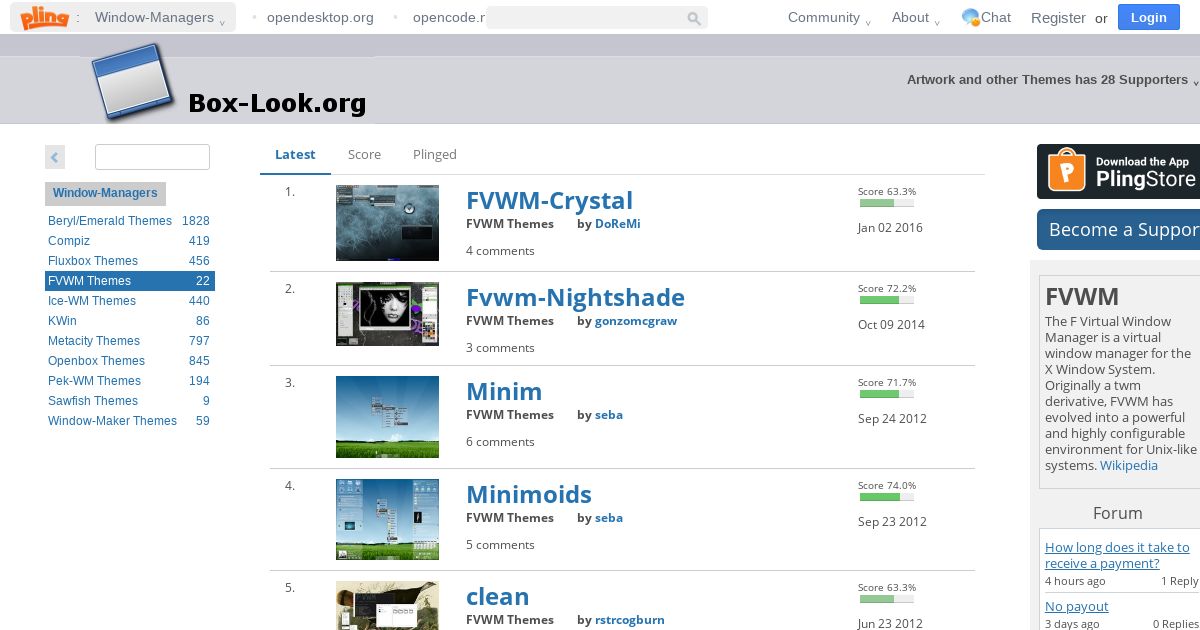
Task: Click the search magnifier icon
Action: point(694,18)
